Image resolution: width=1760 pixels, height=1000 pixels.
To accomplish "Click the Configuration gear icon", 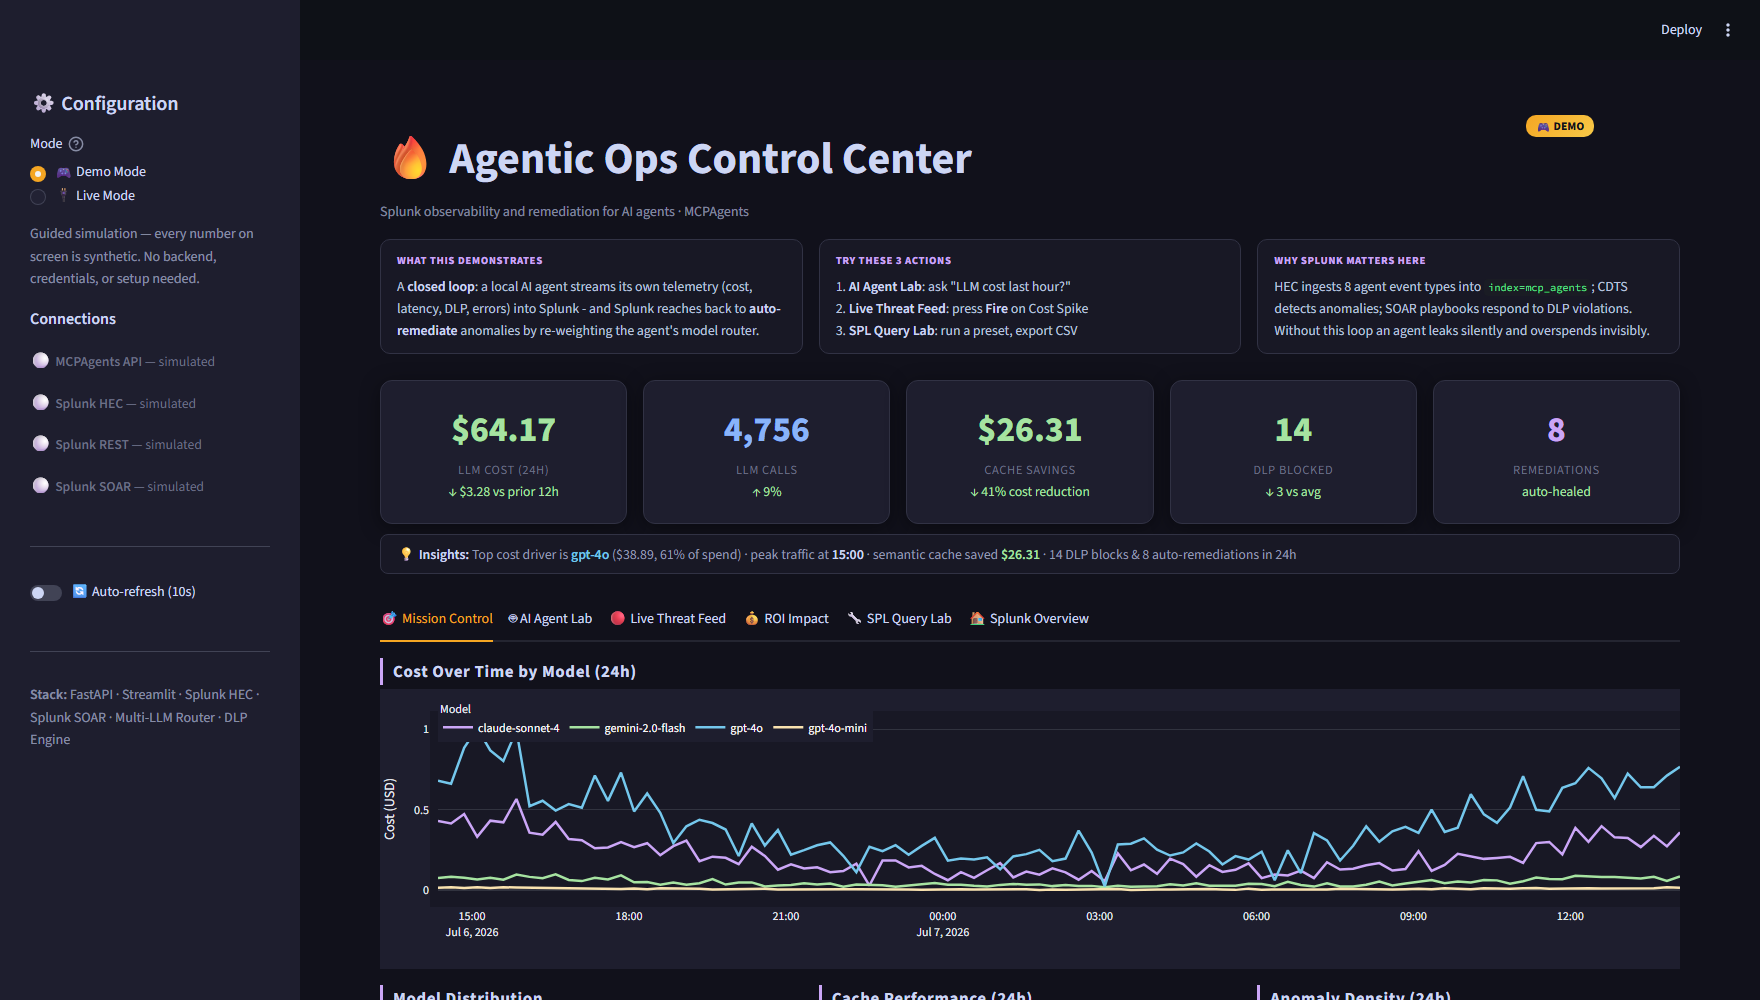I will tap(44, 103).
